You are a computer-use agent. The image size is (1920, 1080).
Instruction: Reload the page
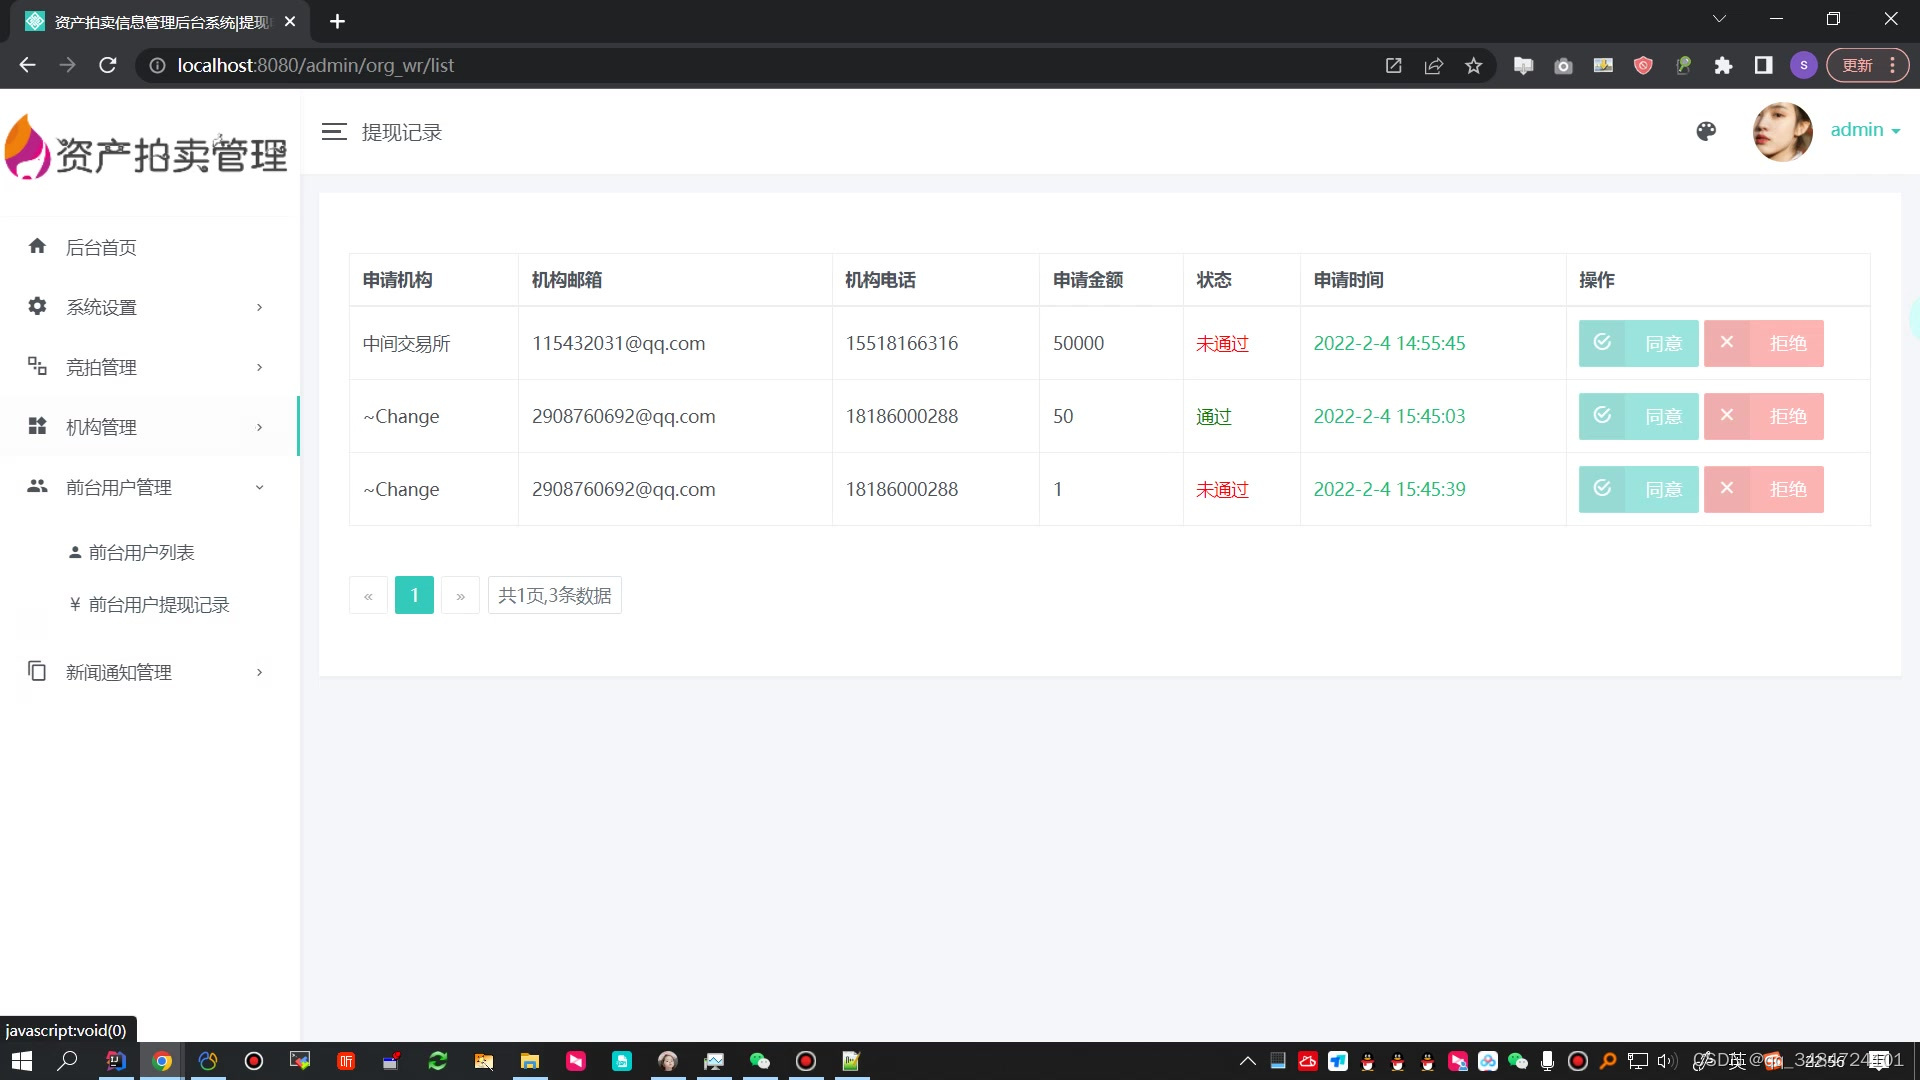(x=108, y=65)
